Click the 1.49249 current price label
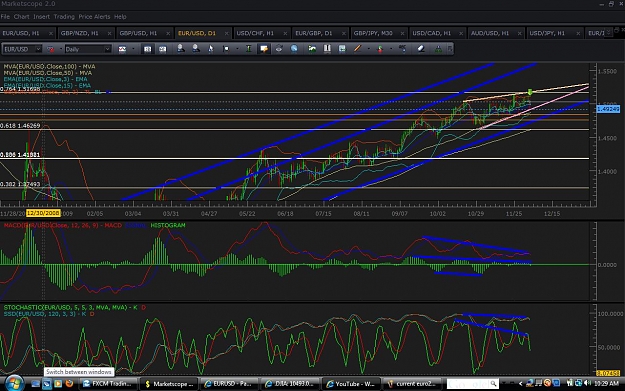625x391 pixels. tap(608, 109)
